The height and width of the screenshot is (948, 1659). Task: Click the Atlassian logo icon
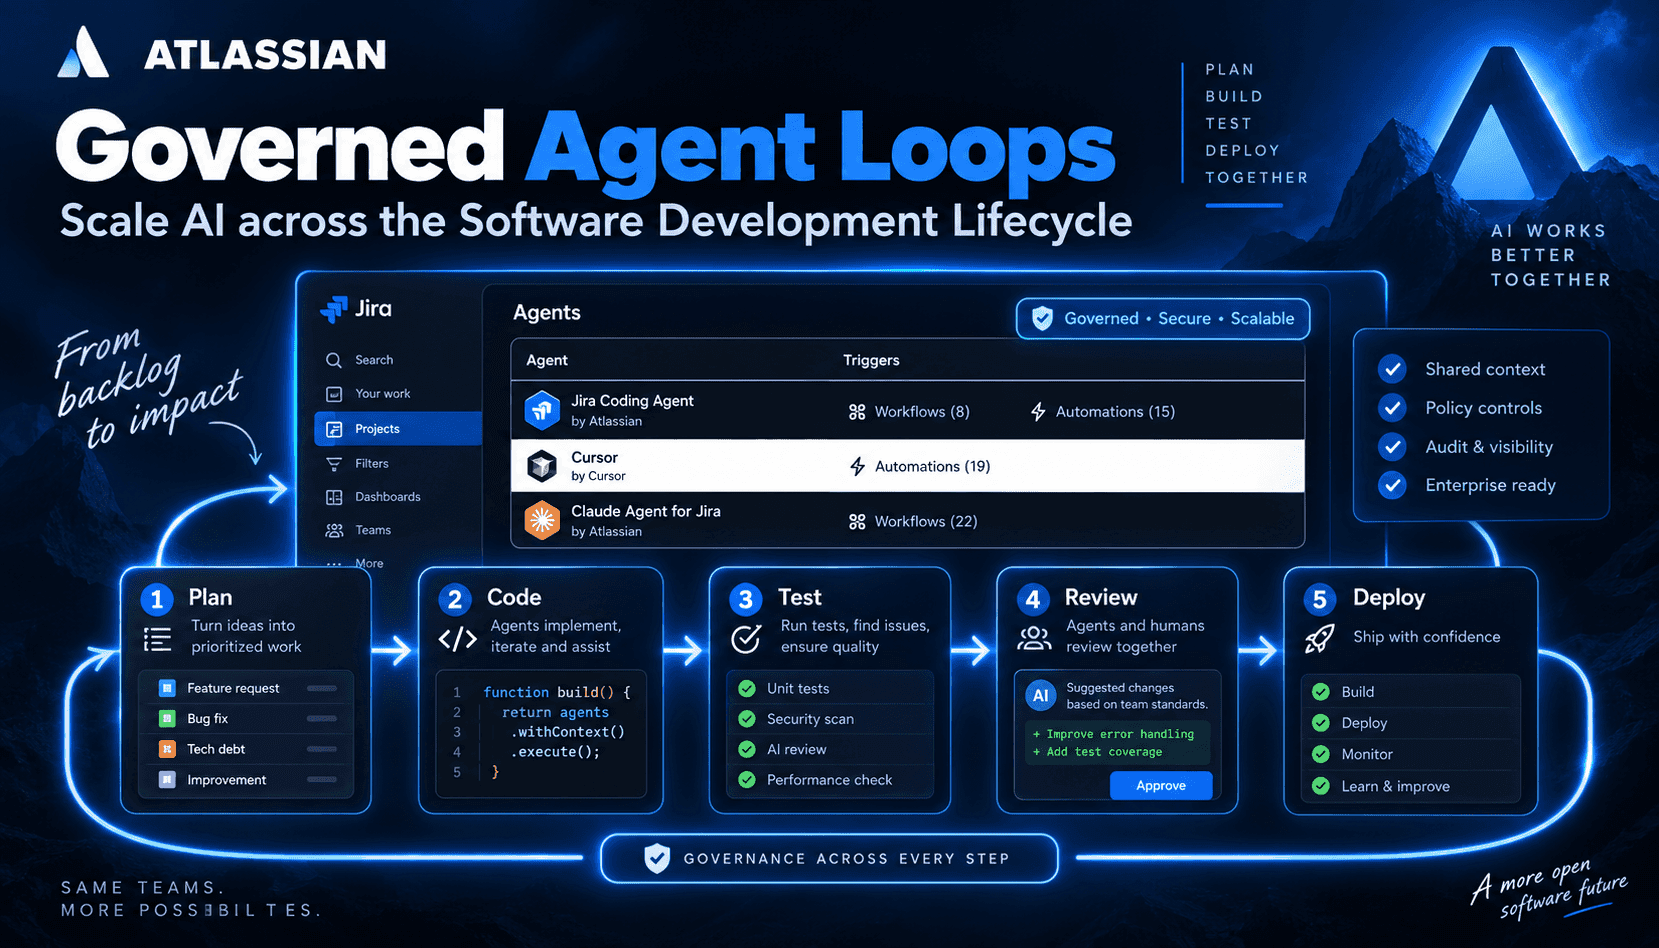(x=83, y=52)
